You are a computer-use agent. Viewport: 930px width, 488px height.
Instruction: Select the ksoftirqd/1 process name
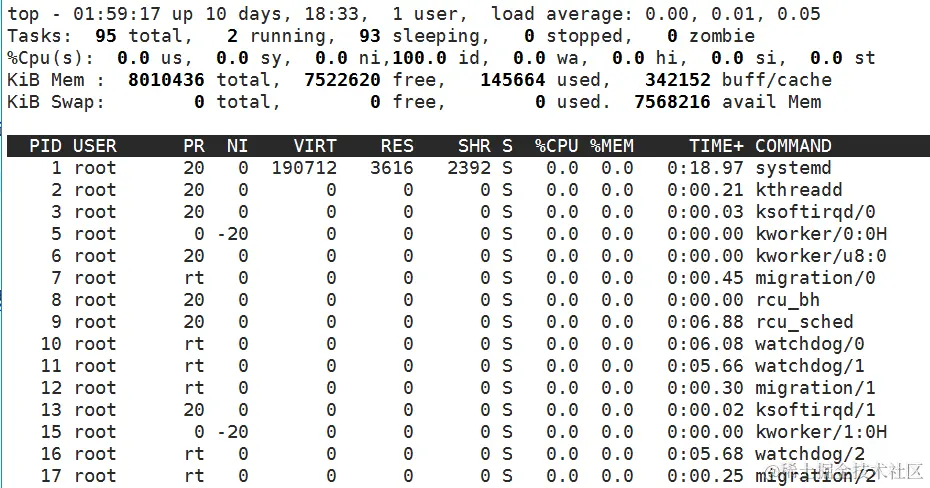(815, 409)
